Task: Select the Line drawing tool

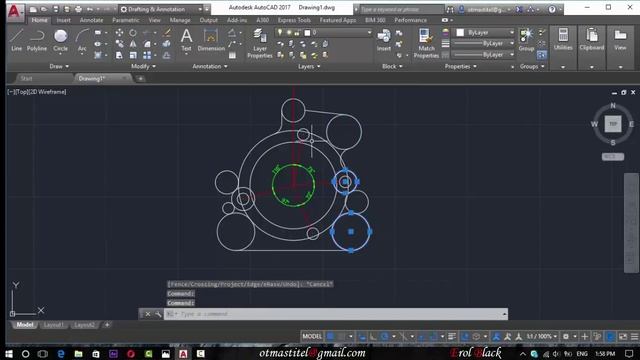Action: (x=16, y=40)
